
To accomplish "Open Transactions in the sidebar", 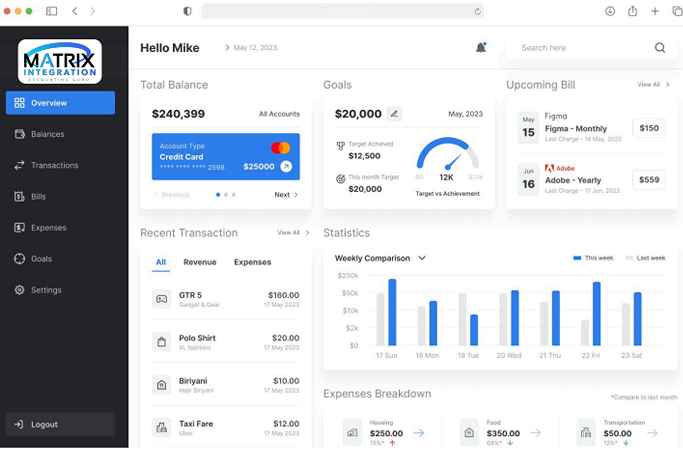I will pos(54,165).
